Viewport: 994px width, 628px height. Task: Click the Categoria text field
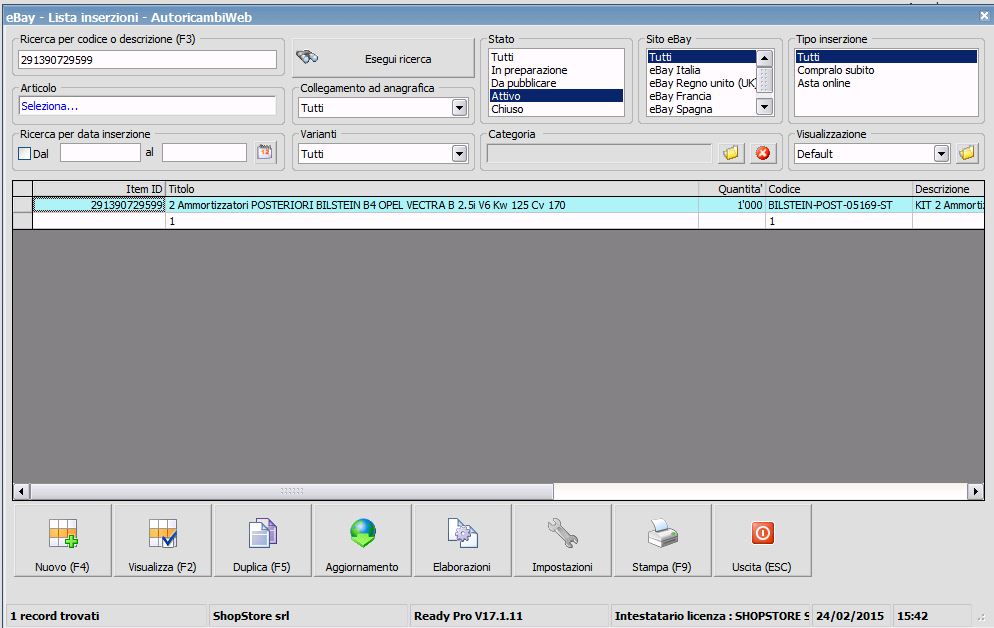pyautogui.click(x=599, y=153)
